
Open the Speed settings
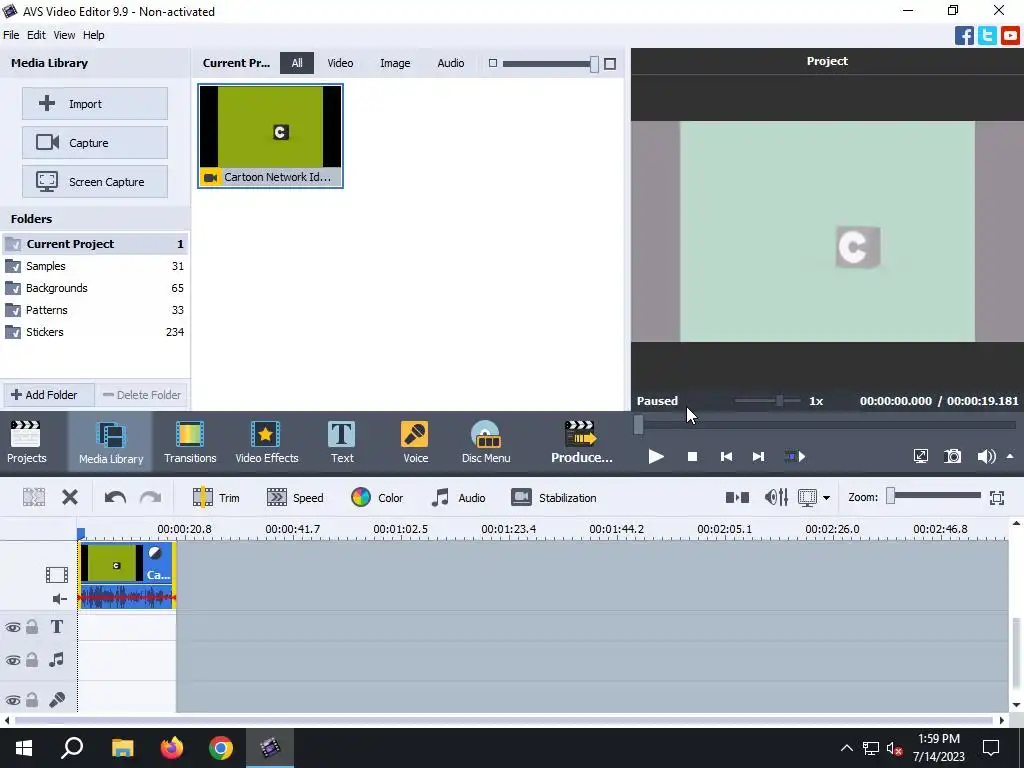click(x=295, y=498)
